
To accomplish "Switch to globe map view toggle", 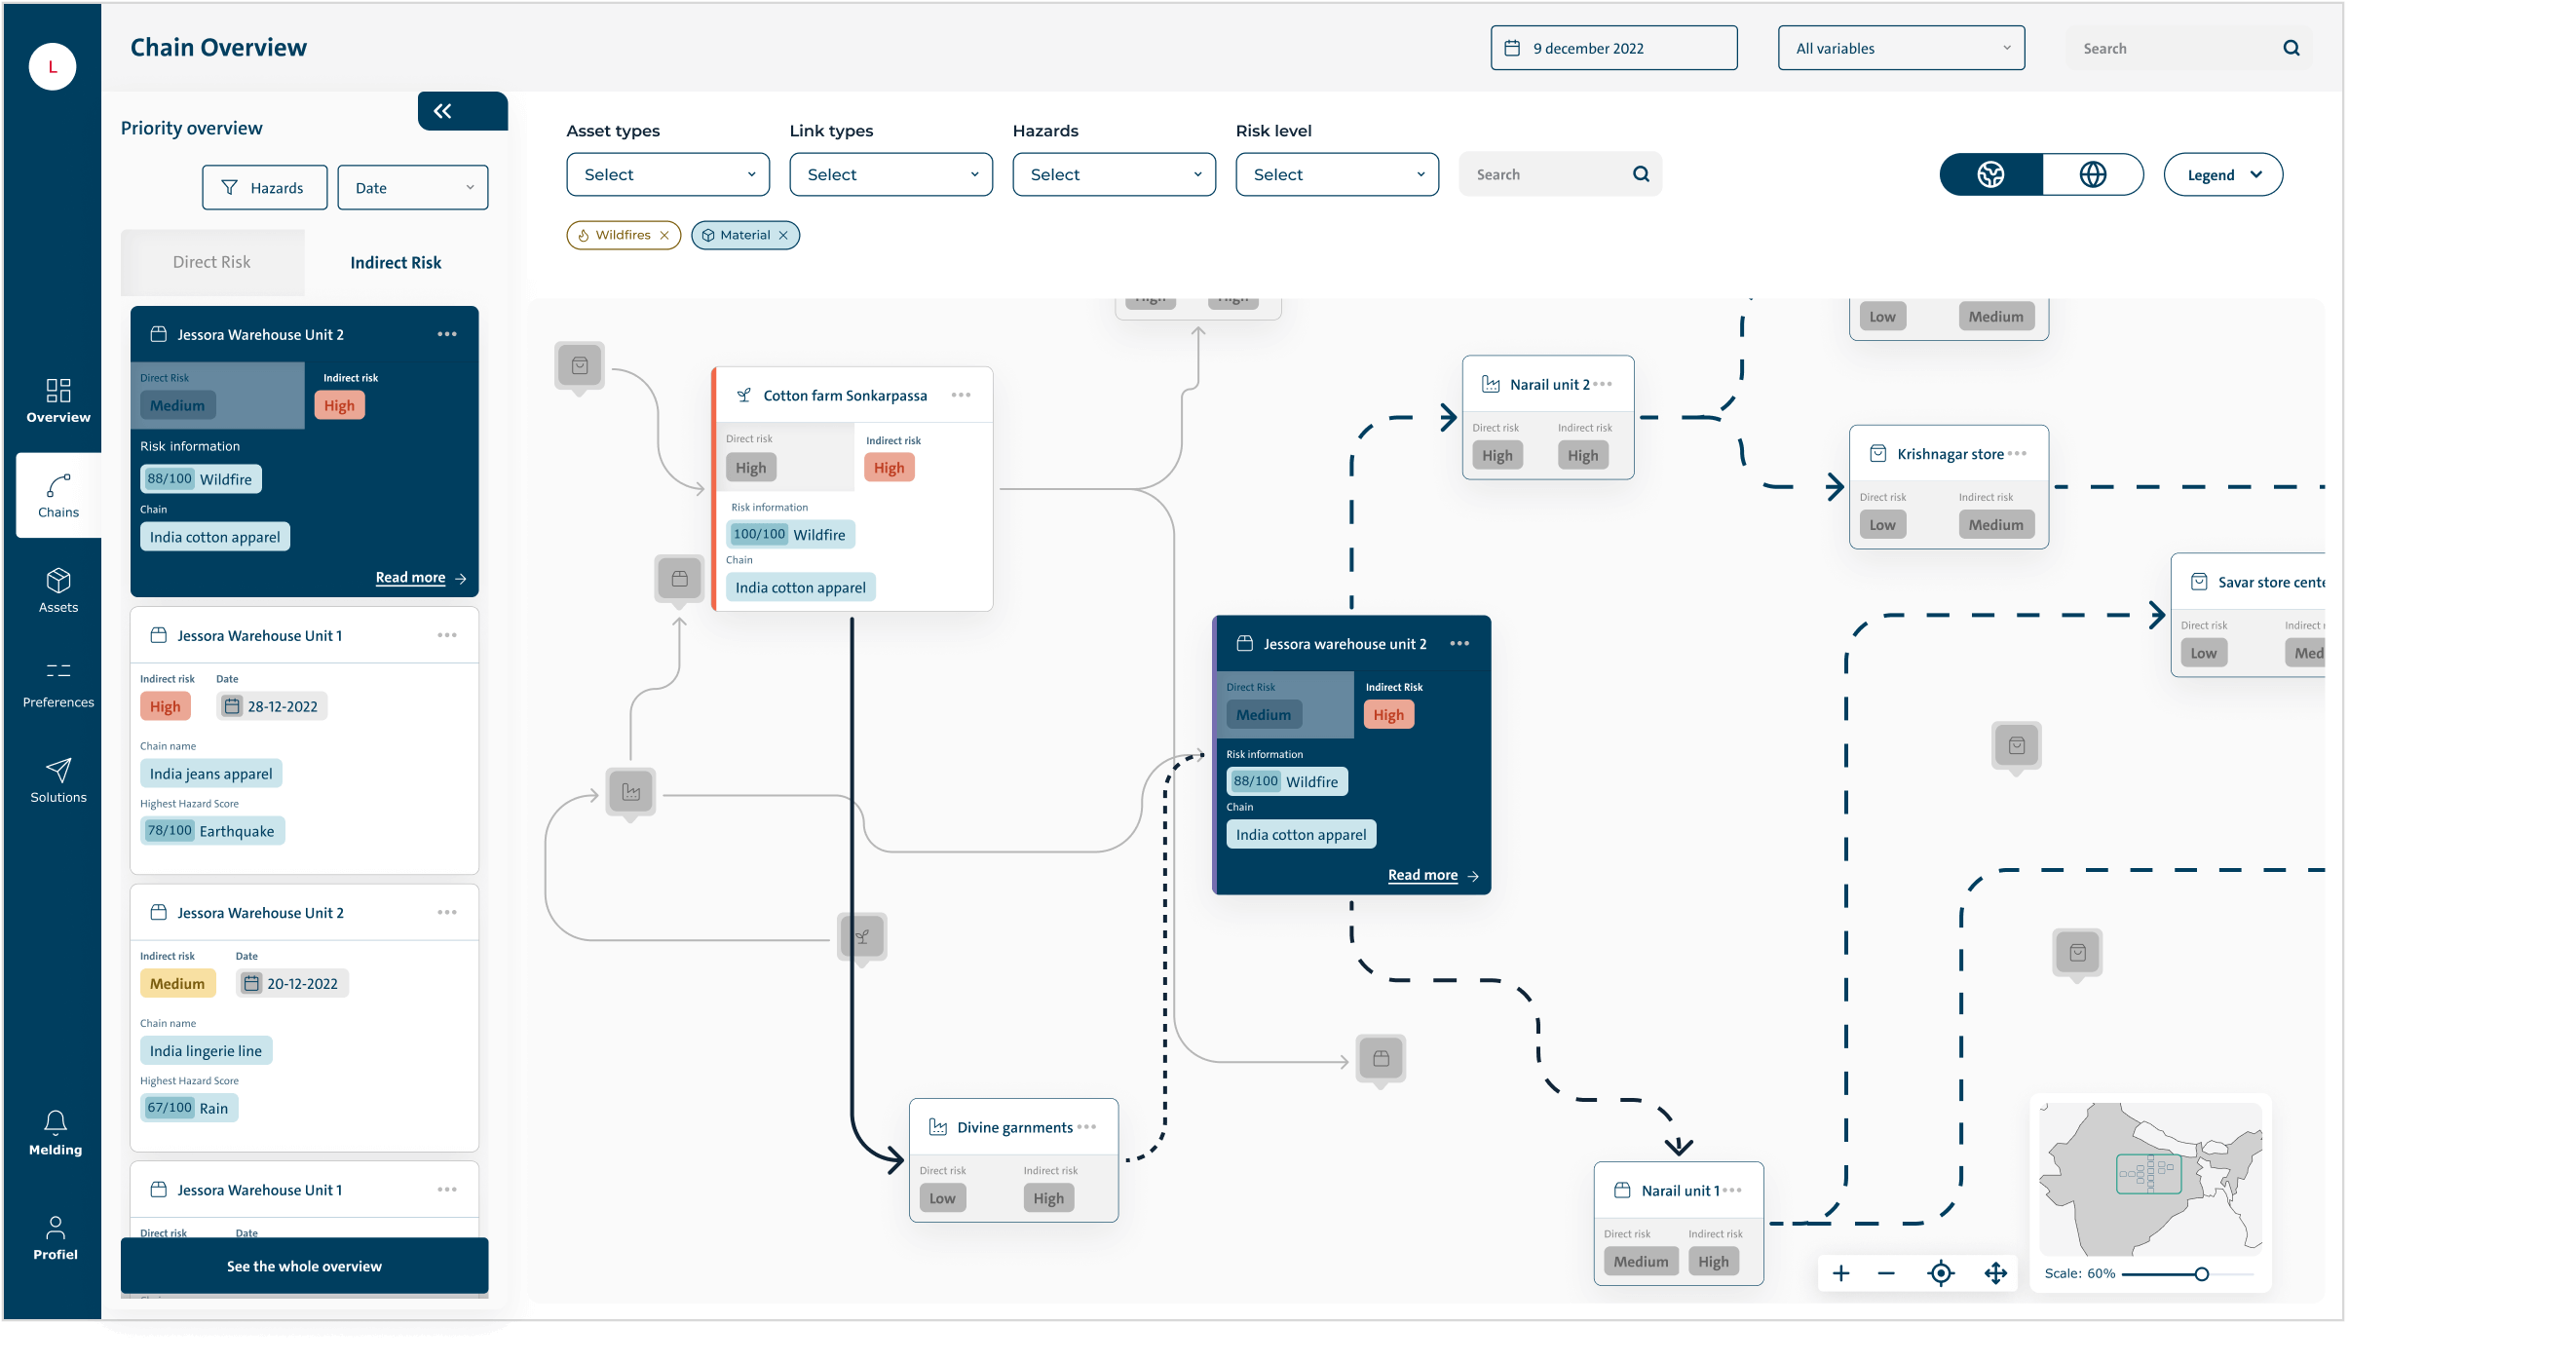I will point(2092,175).
